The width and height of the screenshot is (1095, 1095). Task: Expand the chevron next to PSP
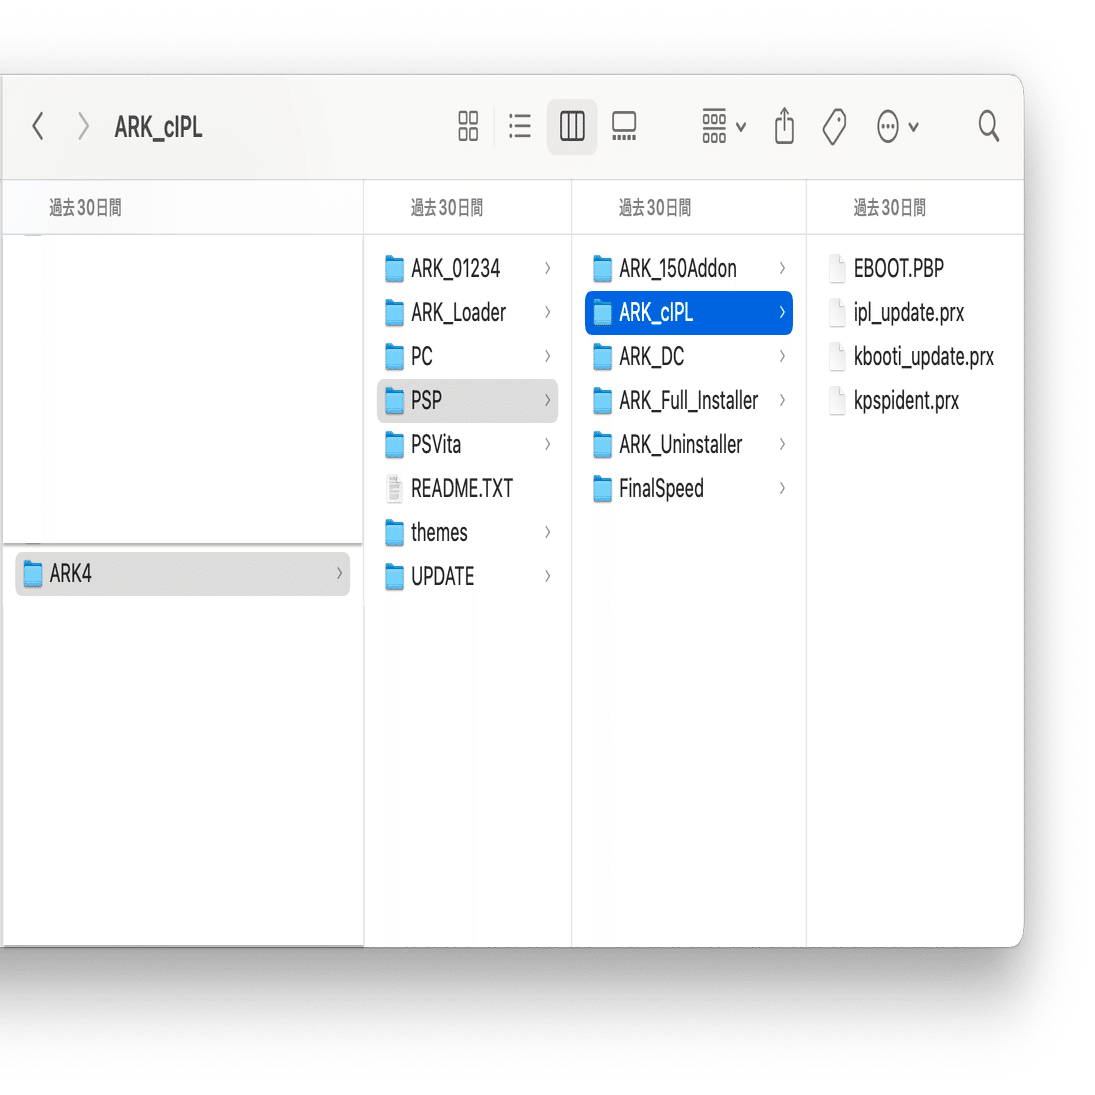point(548,400)
